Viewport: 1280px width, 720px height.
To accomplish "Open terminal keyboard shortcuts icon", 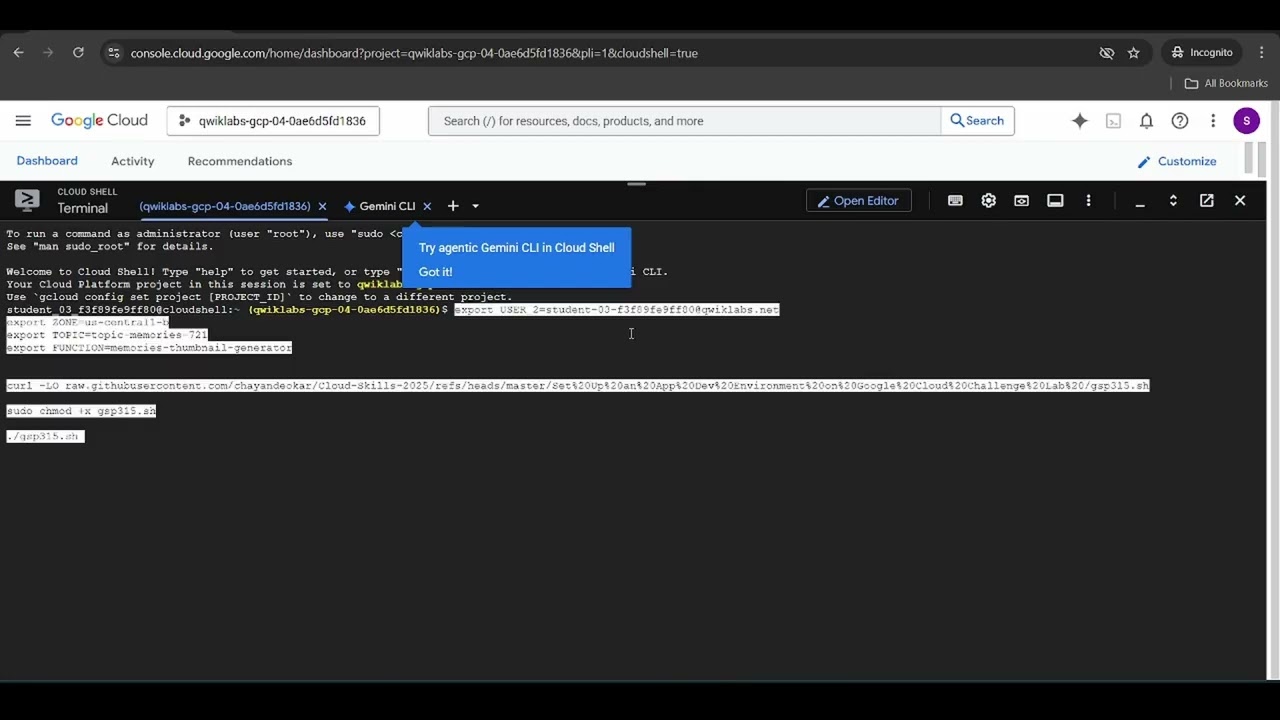I will pyautogui.click(x=955, y=201).
